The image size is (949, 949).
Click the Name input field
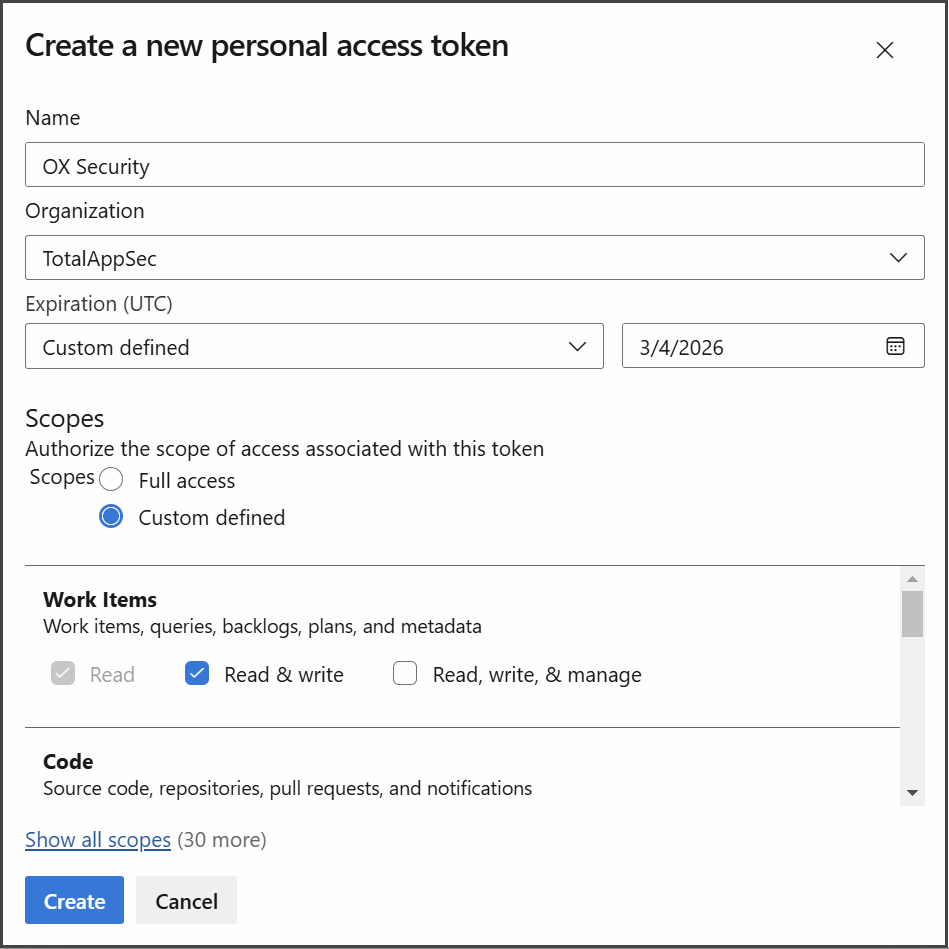(x=474, y=165)
